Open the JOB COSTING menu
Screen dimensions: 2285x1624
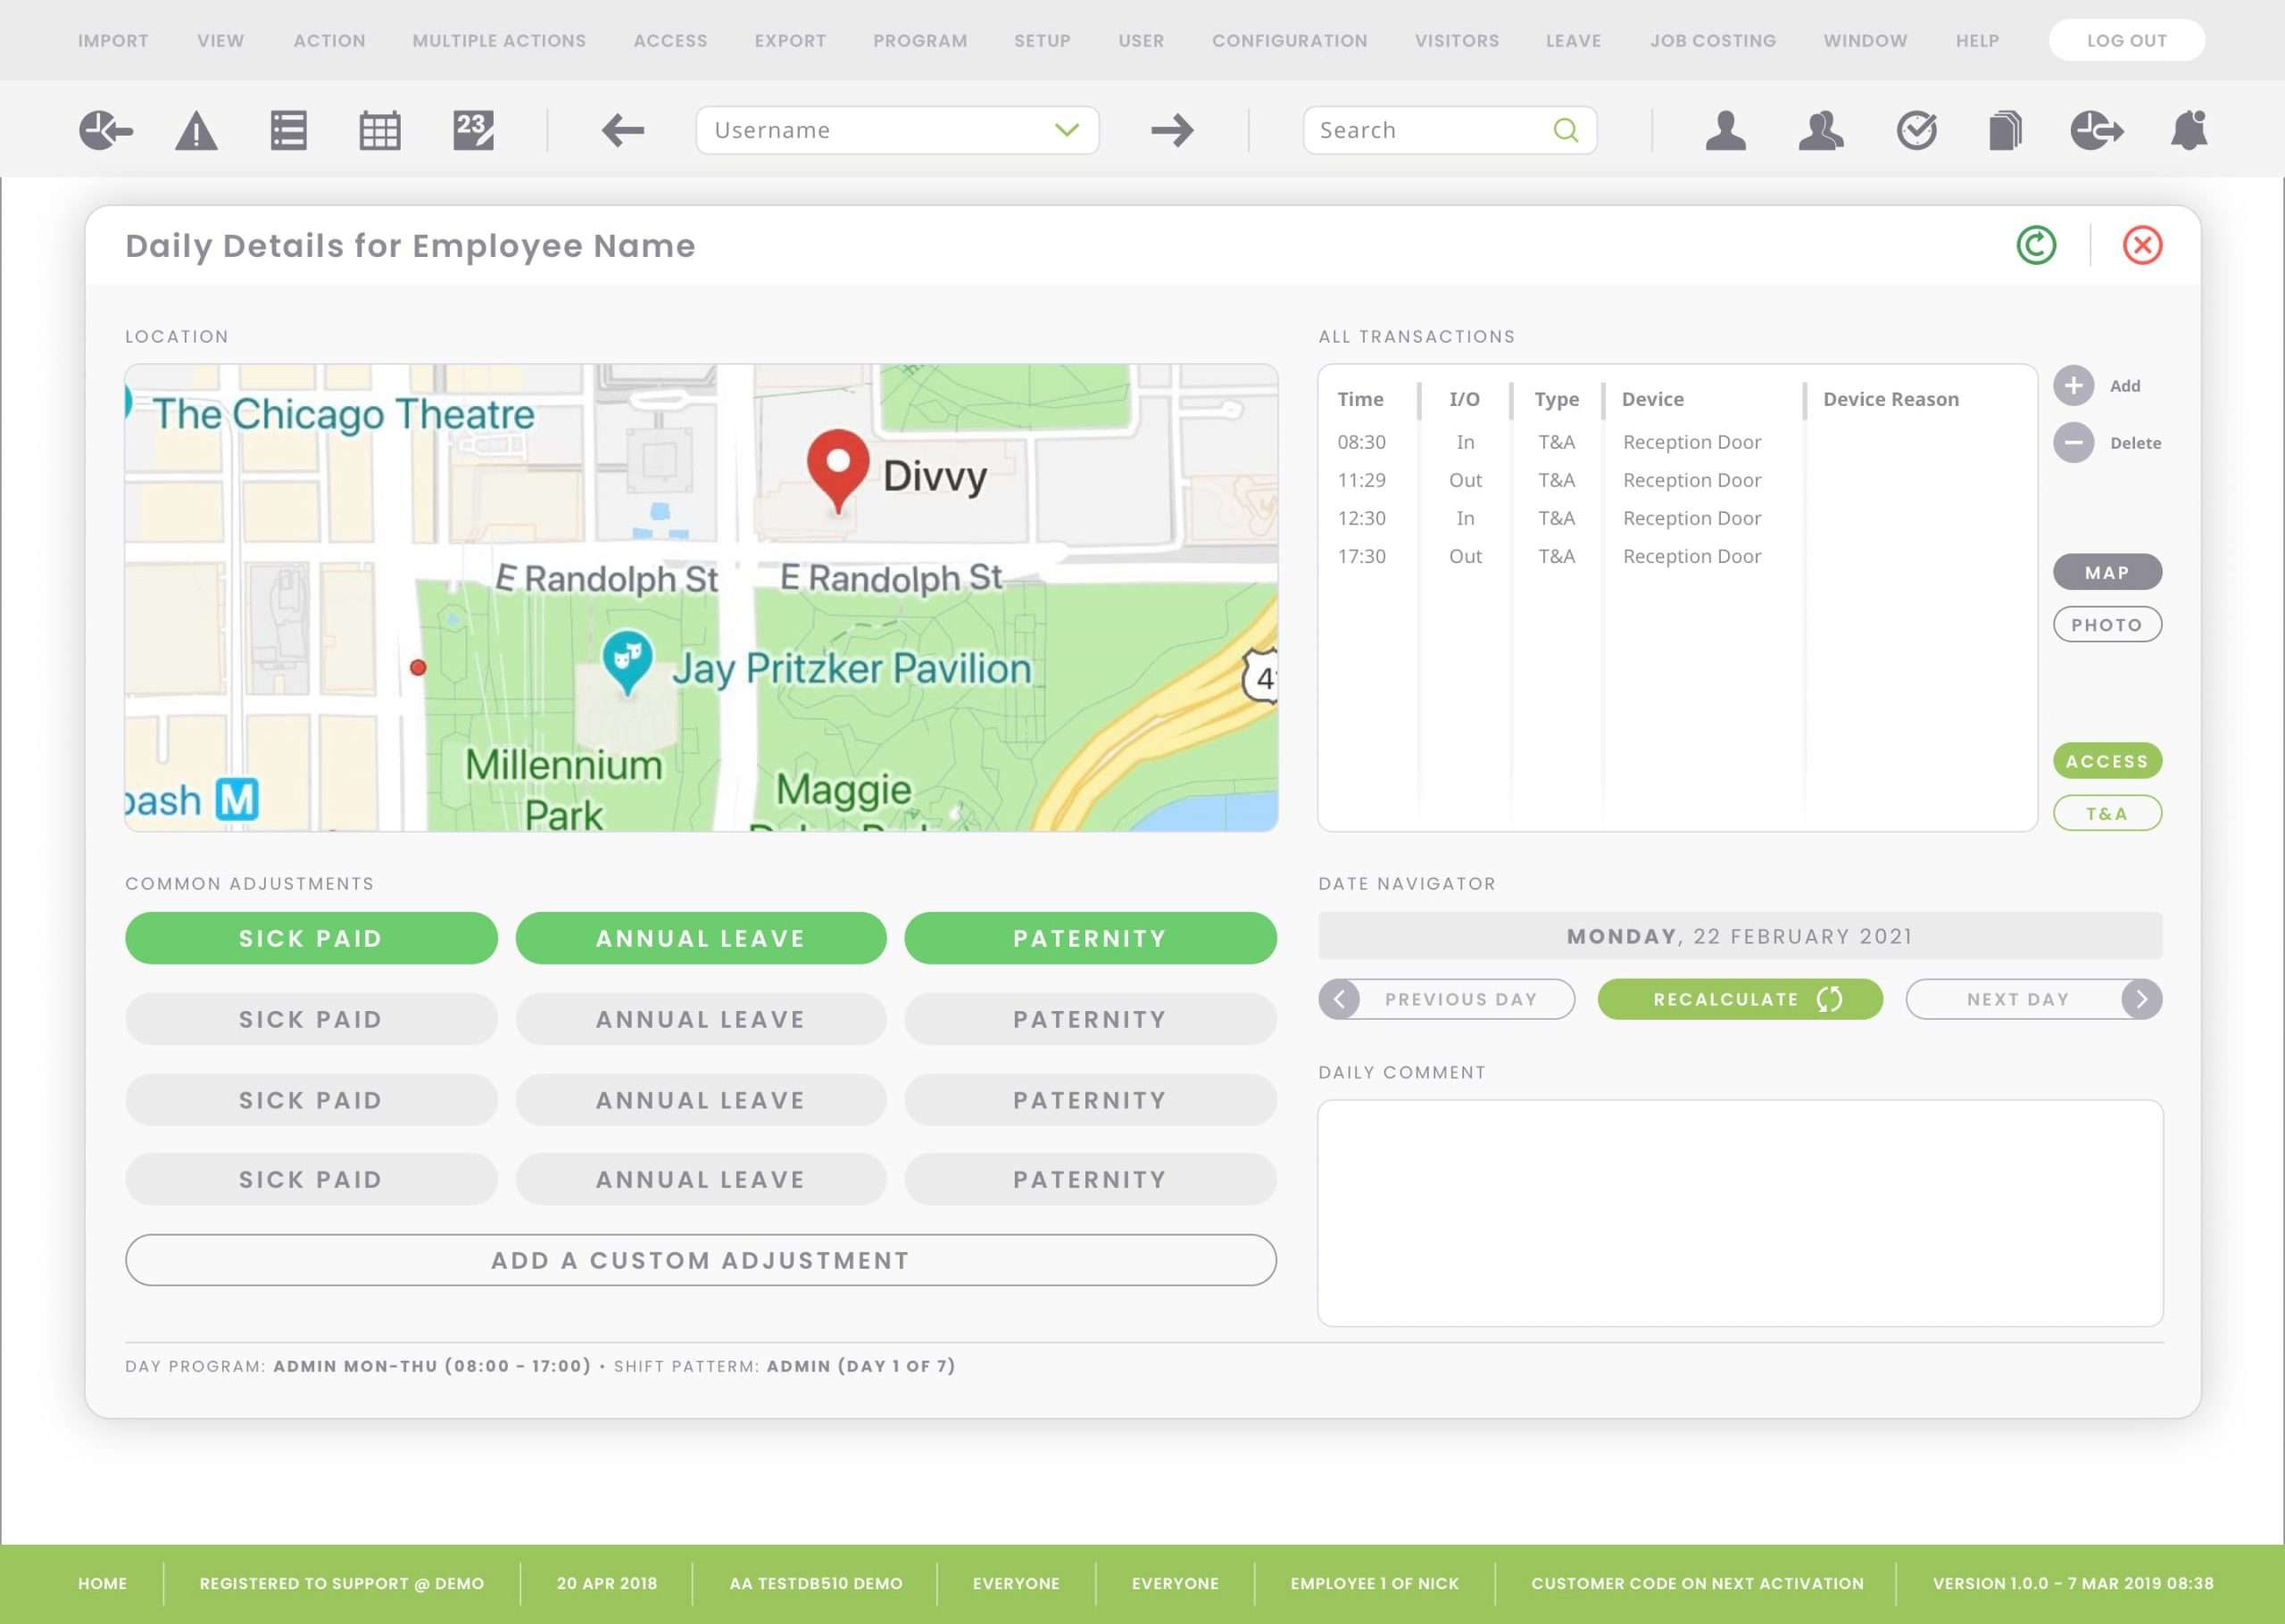[1712, 41]
